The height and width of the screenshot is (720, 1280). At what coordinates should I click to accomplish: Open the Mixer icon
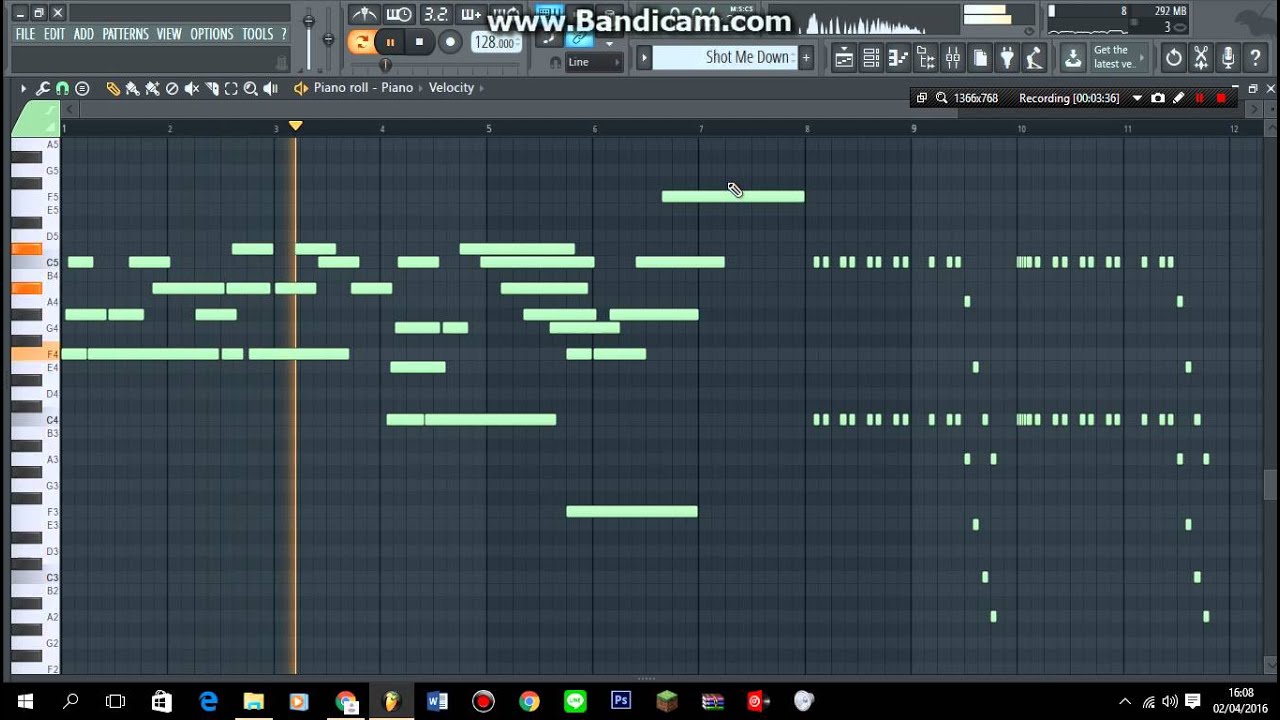coord(953,58)
